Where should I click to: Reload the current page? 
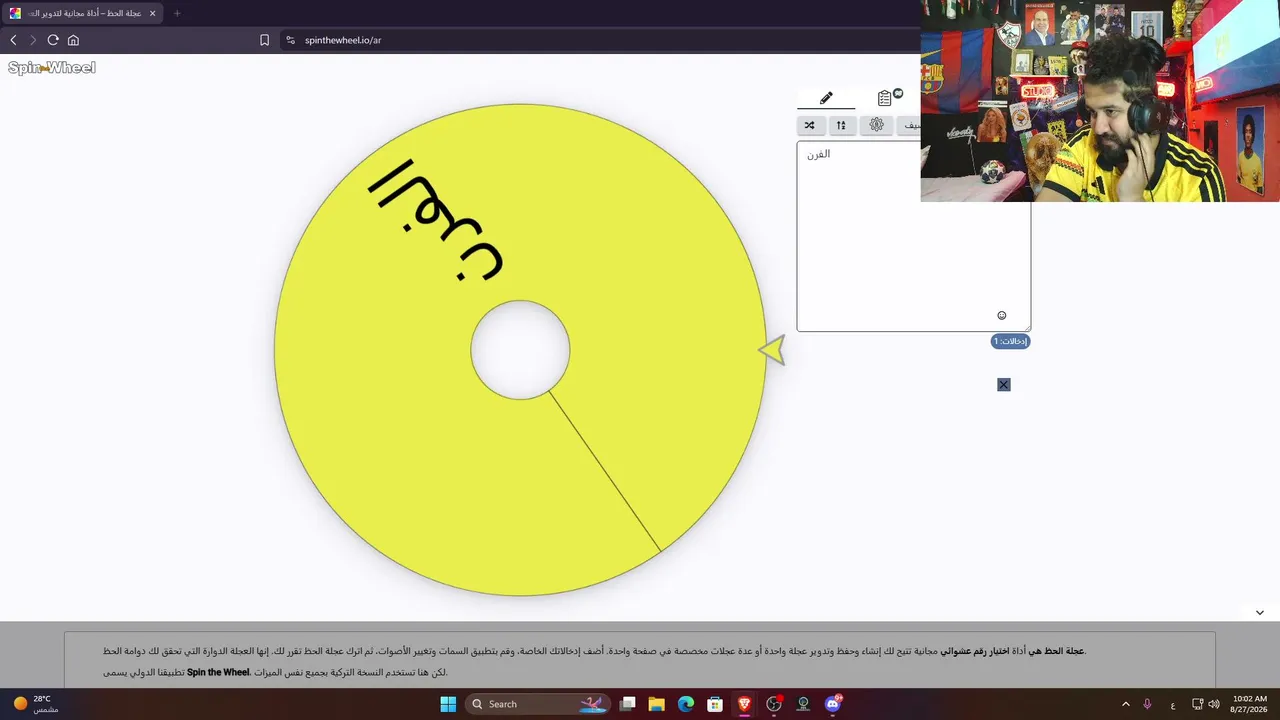[53, 40]
